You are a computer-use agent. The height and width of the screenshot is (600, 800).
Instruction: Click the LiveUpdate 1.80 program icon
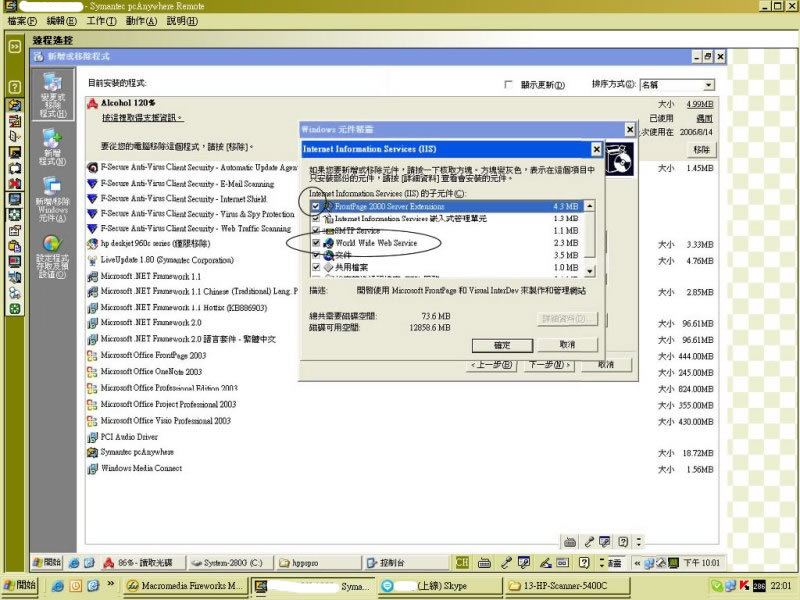pos(92,260)
